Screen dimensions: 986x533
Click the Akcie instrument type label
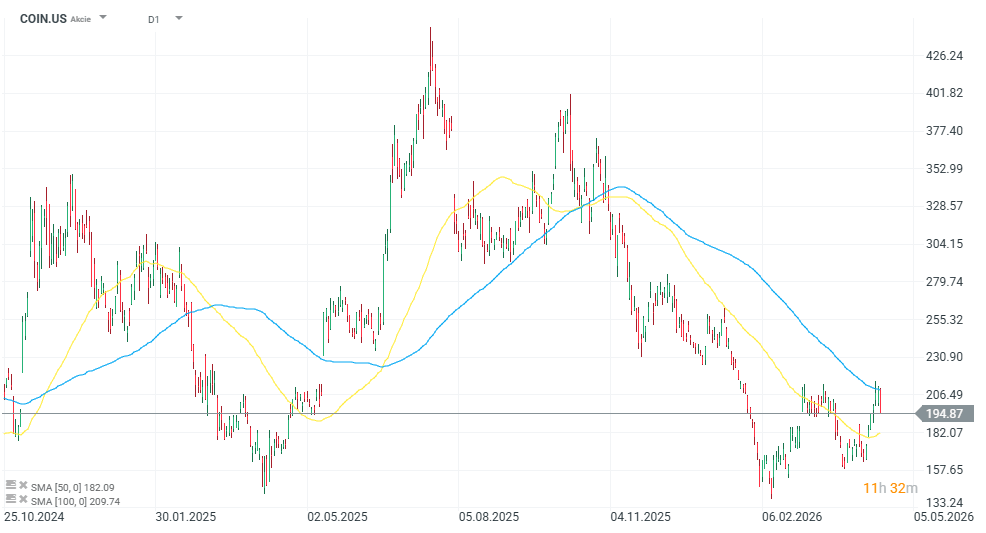[81, 19]
